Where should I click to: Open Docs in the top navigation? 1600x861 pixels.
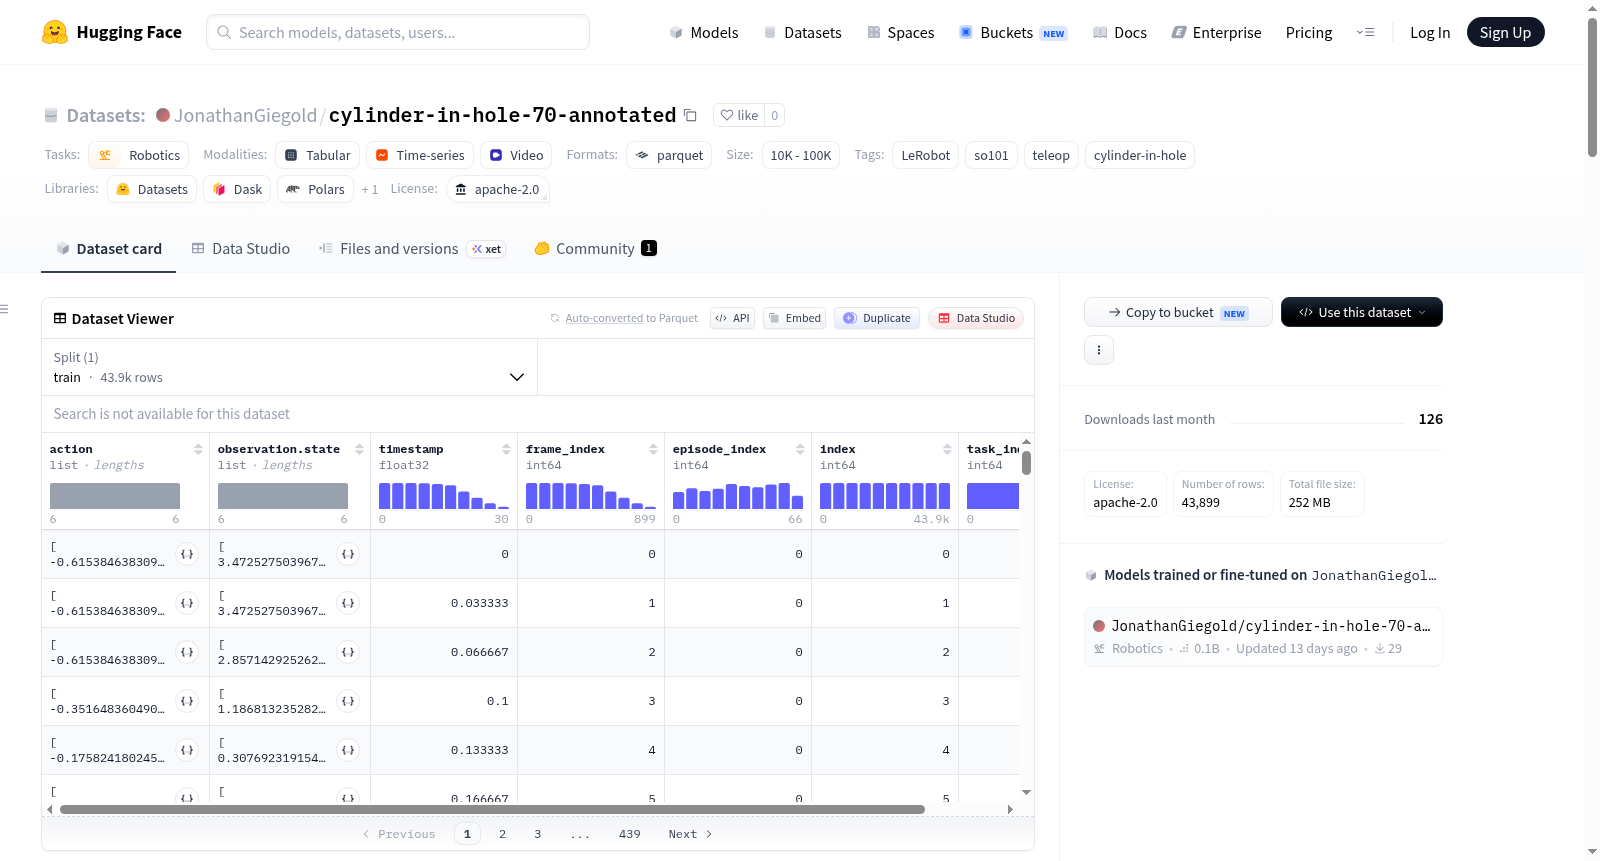pos(1120,32)
